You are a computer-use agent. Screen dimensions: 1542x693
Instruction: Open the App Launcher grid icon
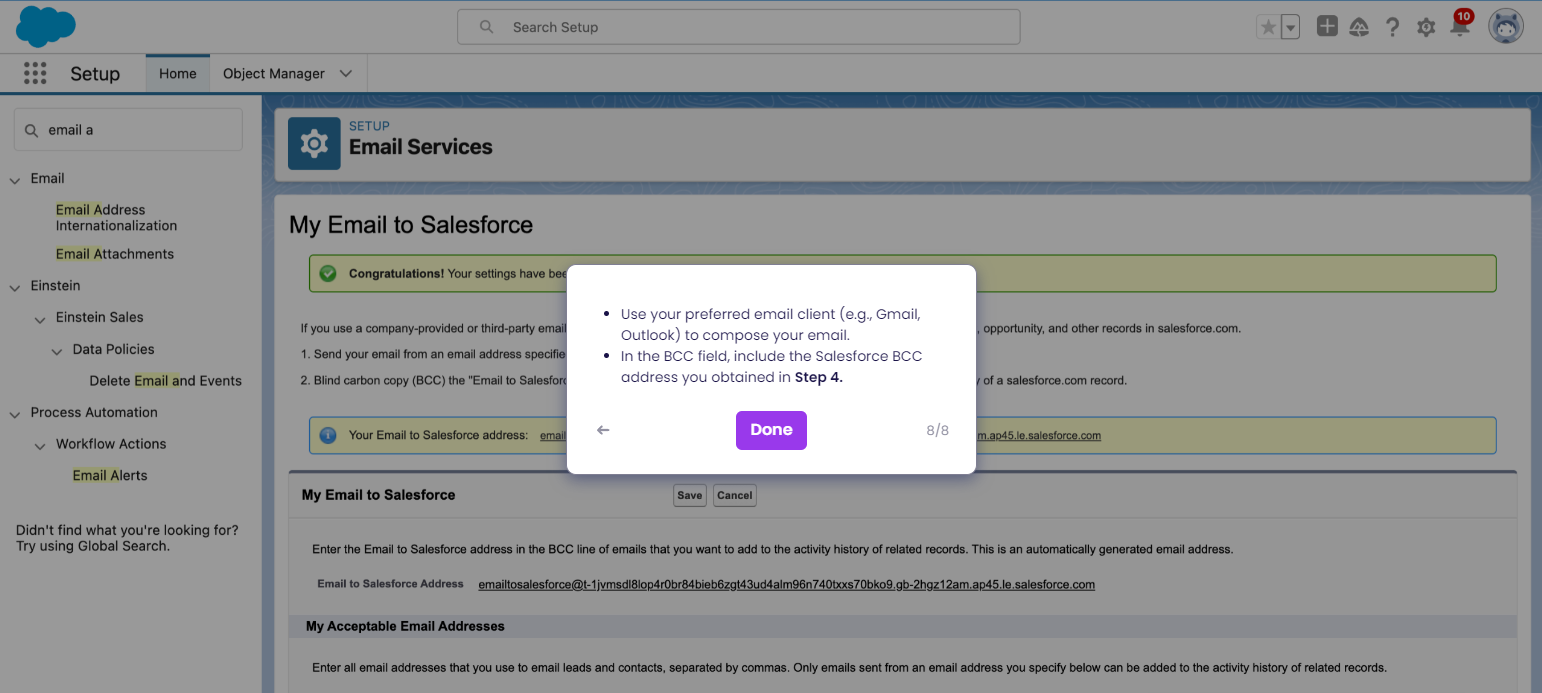[x=35, y=73]
